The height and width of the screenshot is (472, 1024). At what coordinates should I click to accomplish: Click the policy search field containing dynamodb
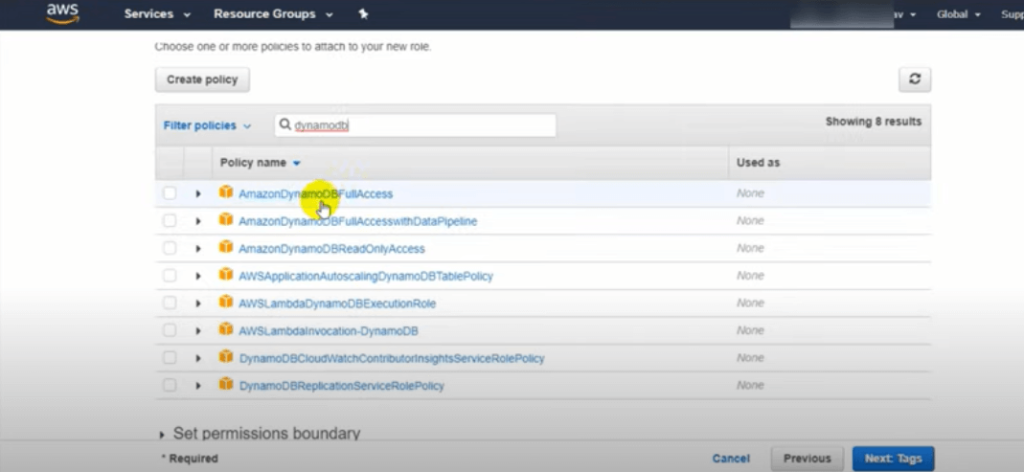coord(415,125)
